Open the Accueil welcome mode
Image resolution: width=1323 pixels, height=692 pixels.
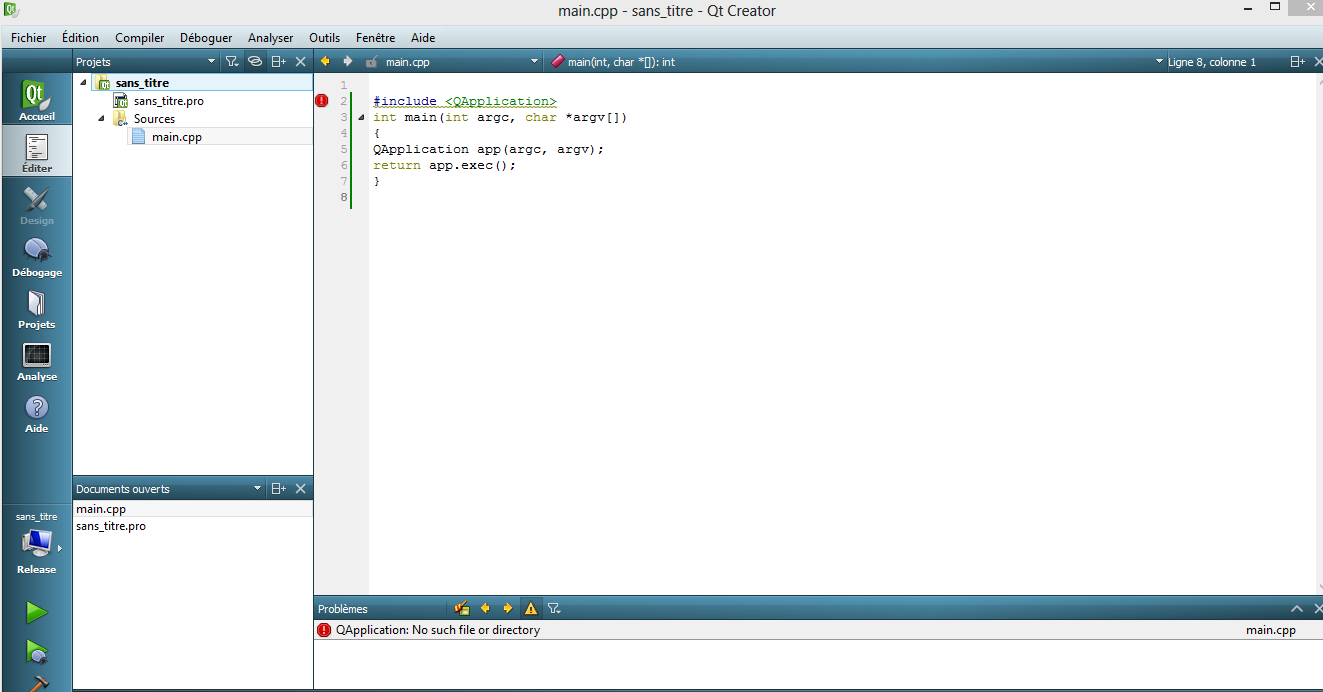36,100
